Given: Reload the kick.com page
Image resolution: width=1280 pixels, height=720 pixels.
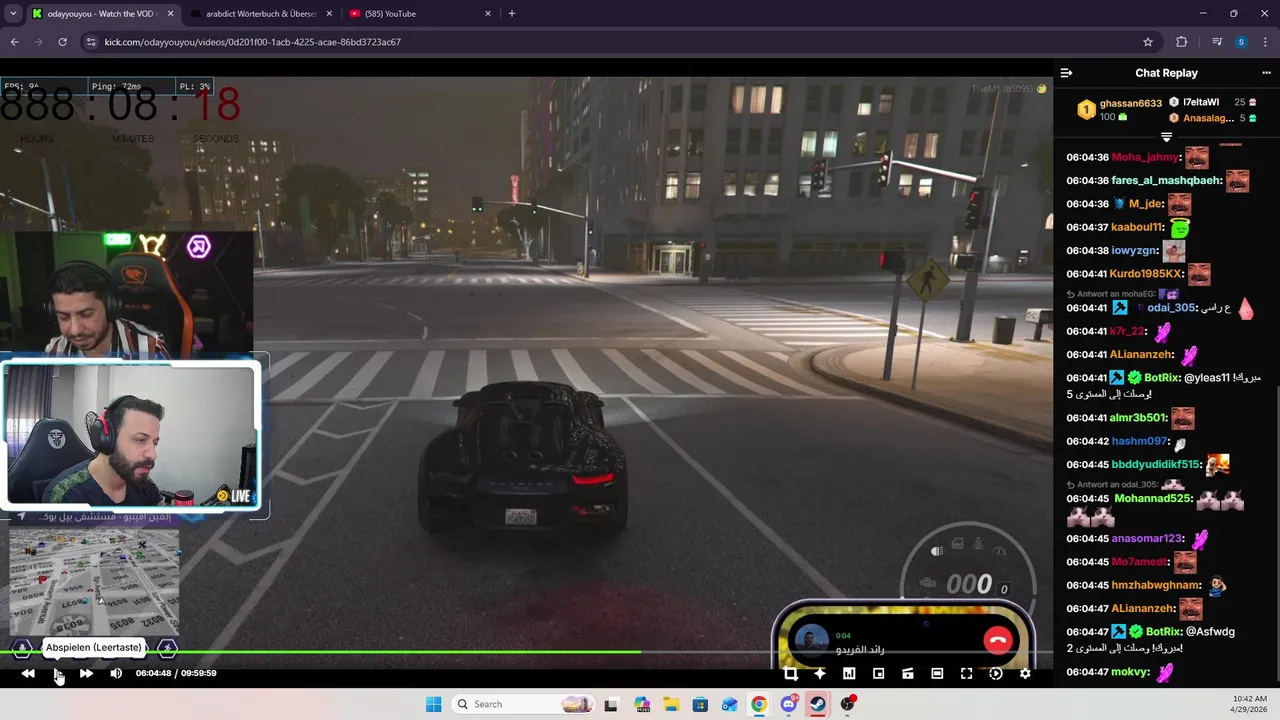Looking at the screenshot, I should (62, 42).
